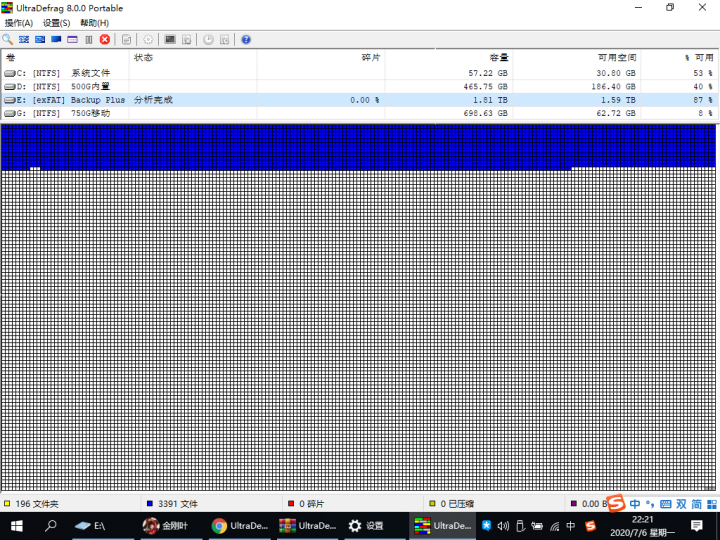This screenshot has width=720, height=540.
Task: Sort by the 状态 column header
Action: tap(193, 57)
